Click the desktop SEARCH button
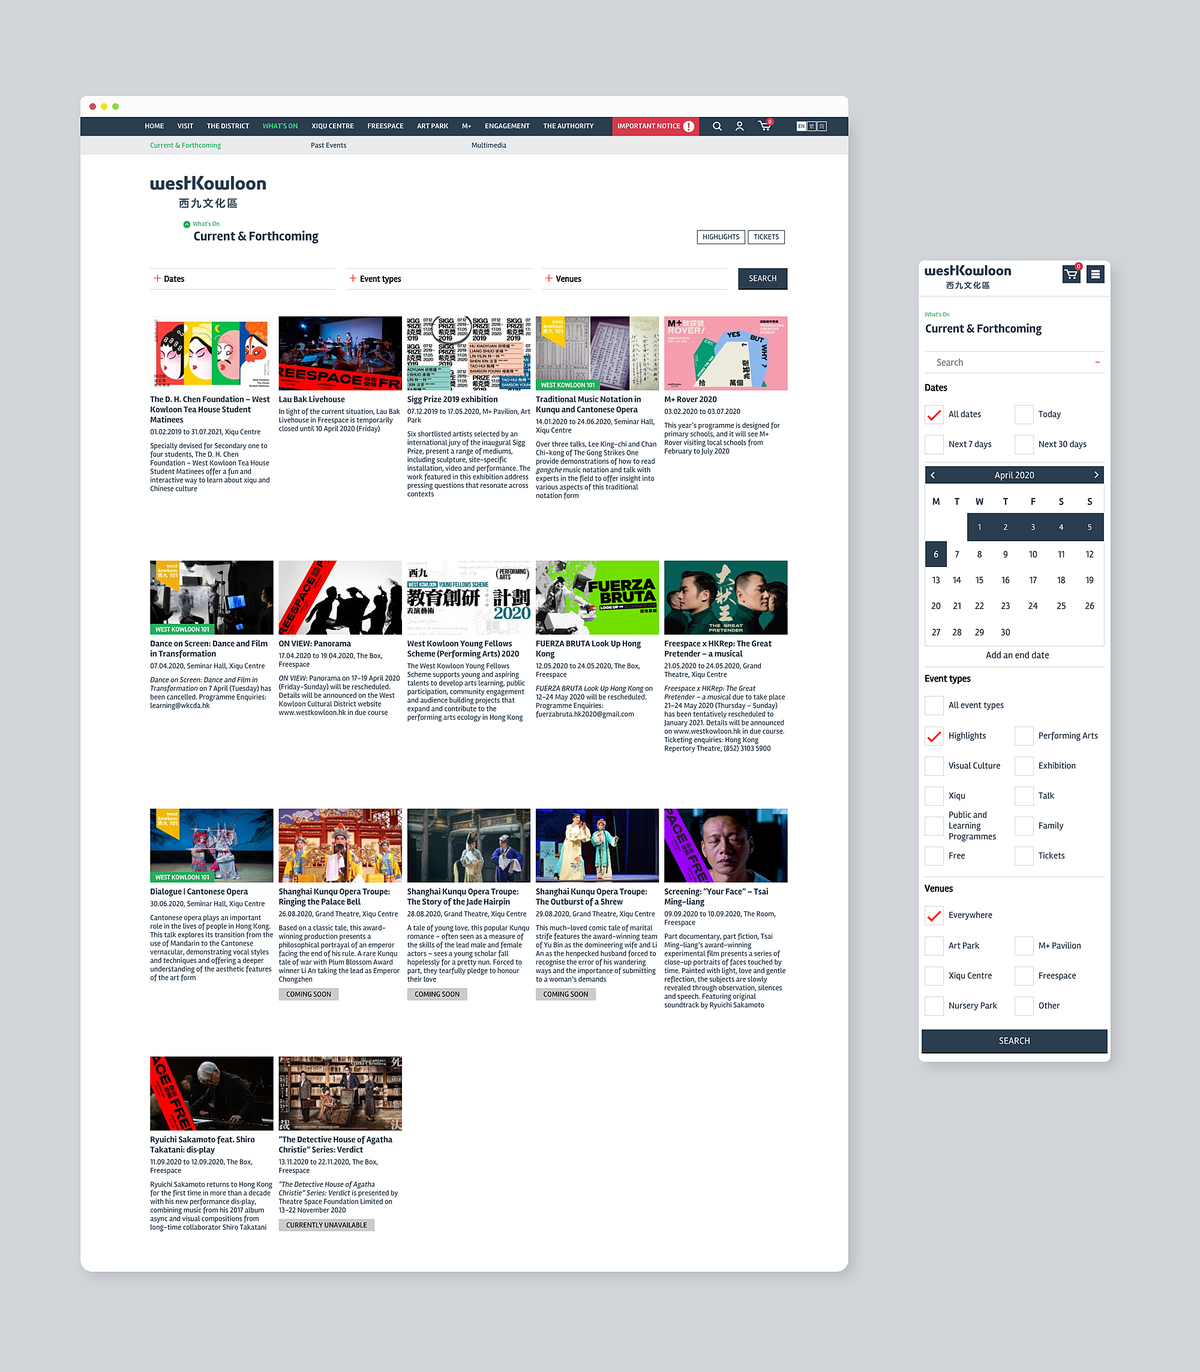Screen dimensions: 1200x1372 [762, 279]
